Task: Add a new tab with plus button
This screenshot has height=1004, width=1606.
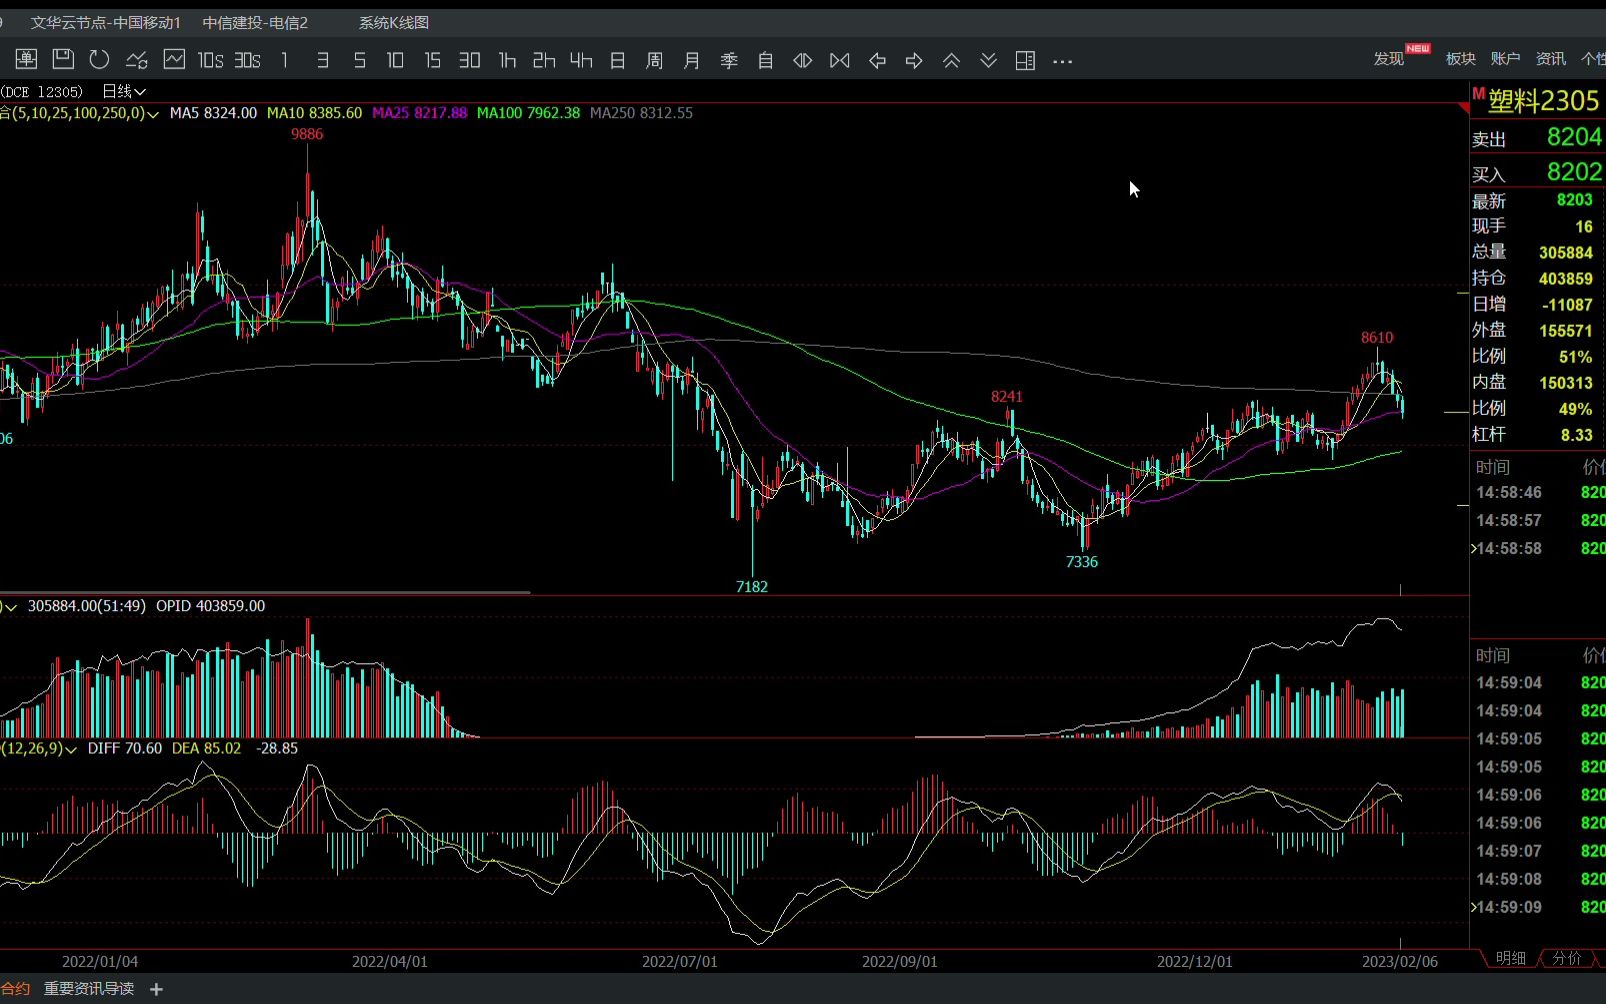Action: 156,989
